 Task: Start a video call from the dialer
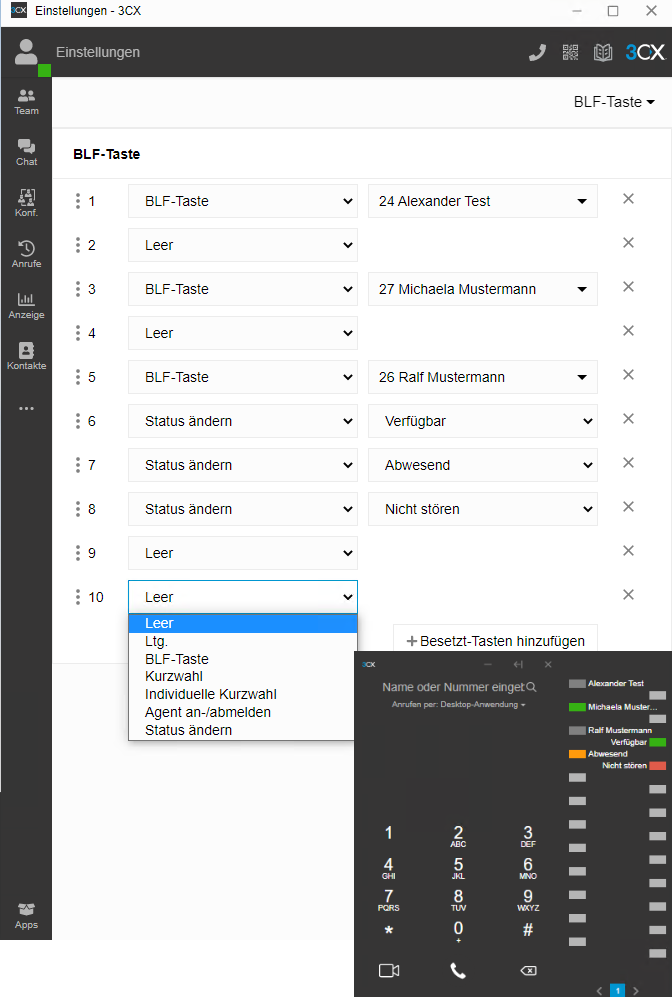(389, 970)
